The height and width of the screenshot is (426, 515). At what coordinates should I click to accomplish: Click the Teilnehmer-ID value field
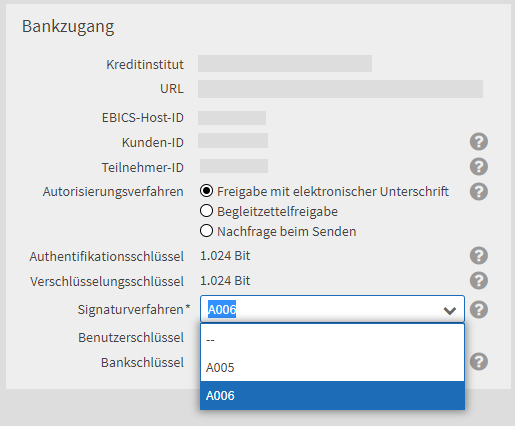234,166
